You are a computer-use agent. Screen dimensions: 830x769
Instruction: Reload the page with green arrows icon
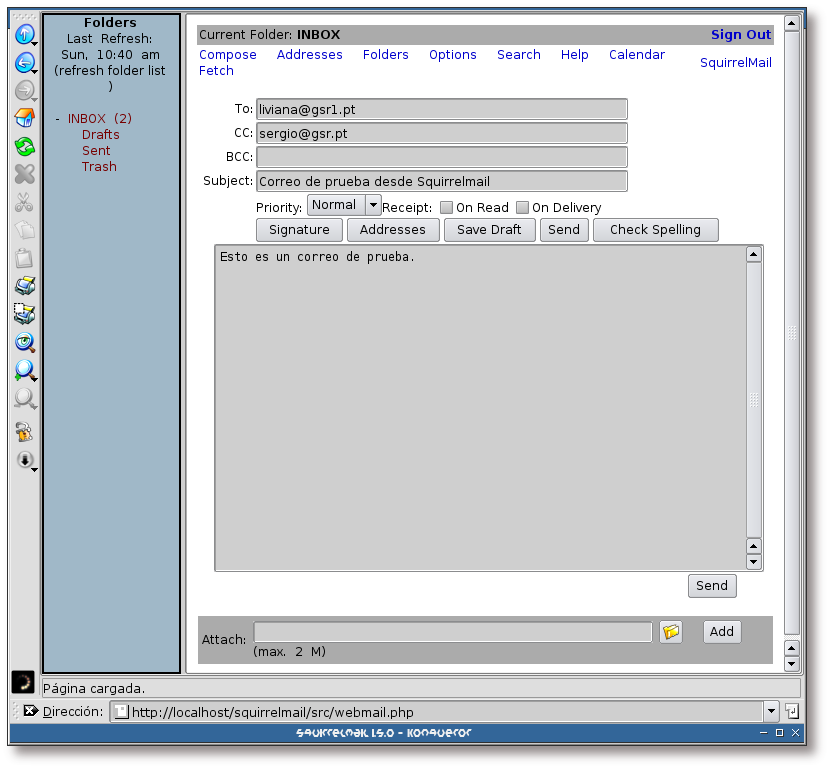[24, 147]
